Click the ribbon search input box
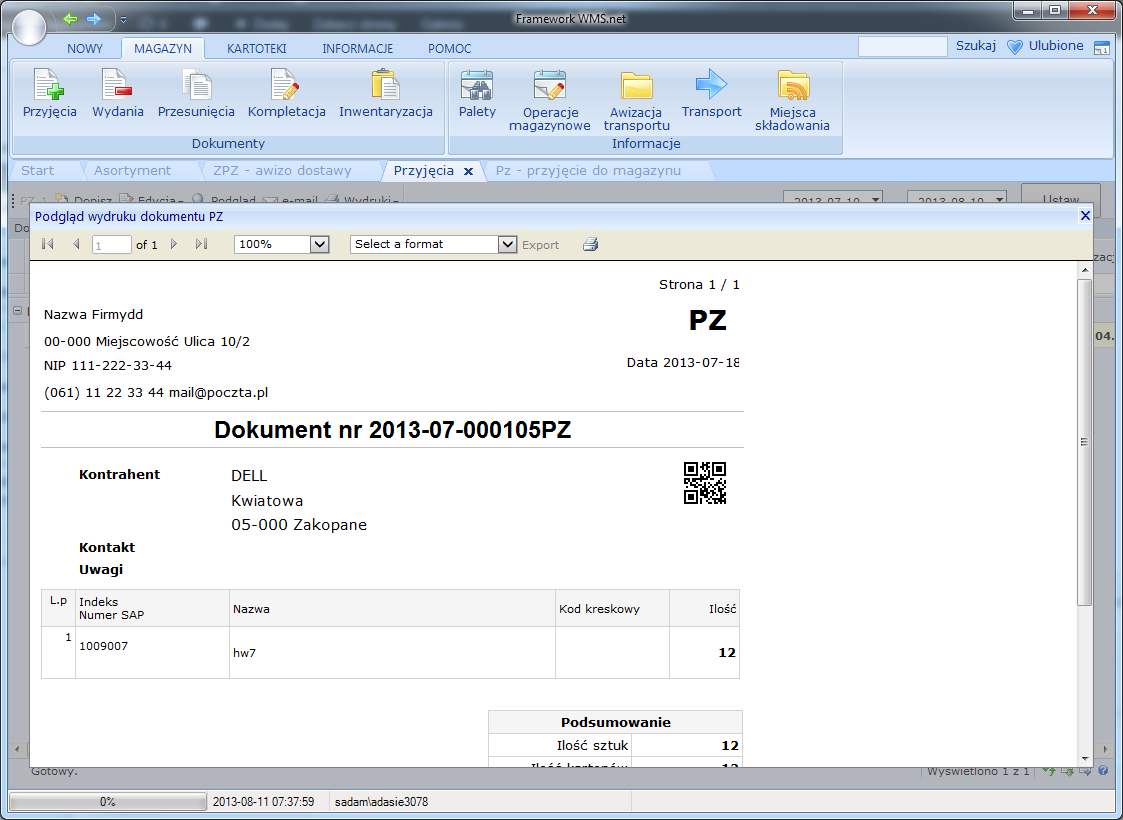Image resolution: width=1123 pixels, height=820 pixels. click(902, 47)
